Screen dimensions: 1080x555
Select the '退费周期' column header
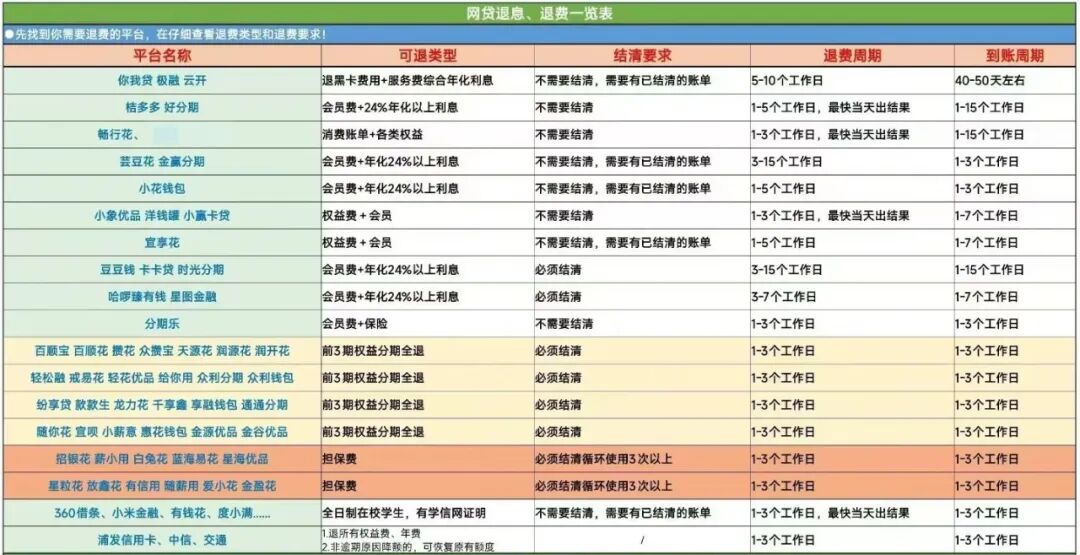point(852,56)
